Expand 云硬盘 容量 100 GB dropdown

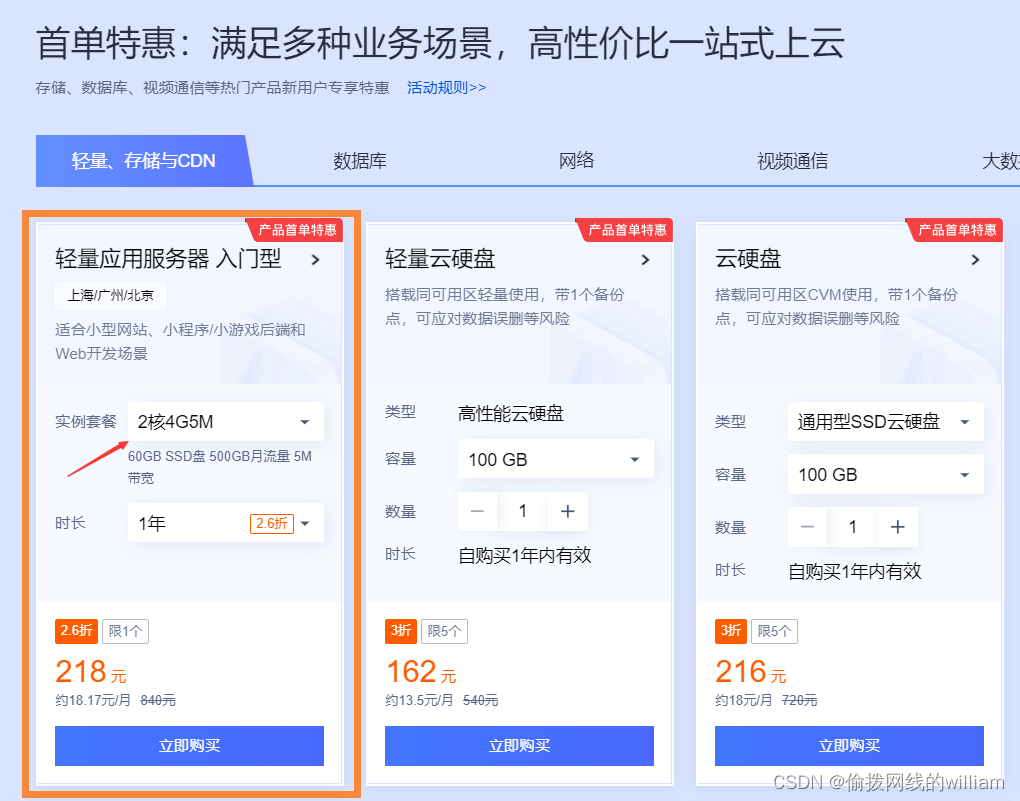pos(885,474)
